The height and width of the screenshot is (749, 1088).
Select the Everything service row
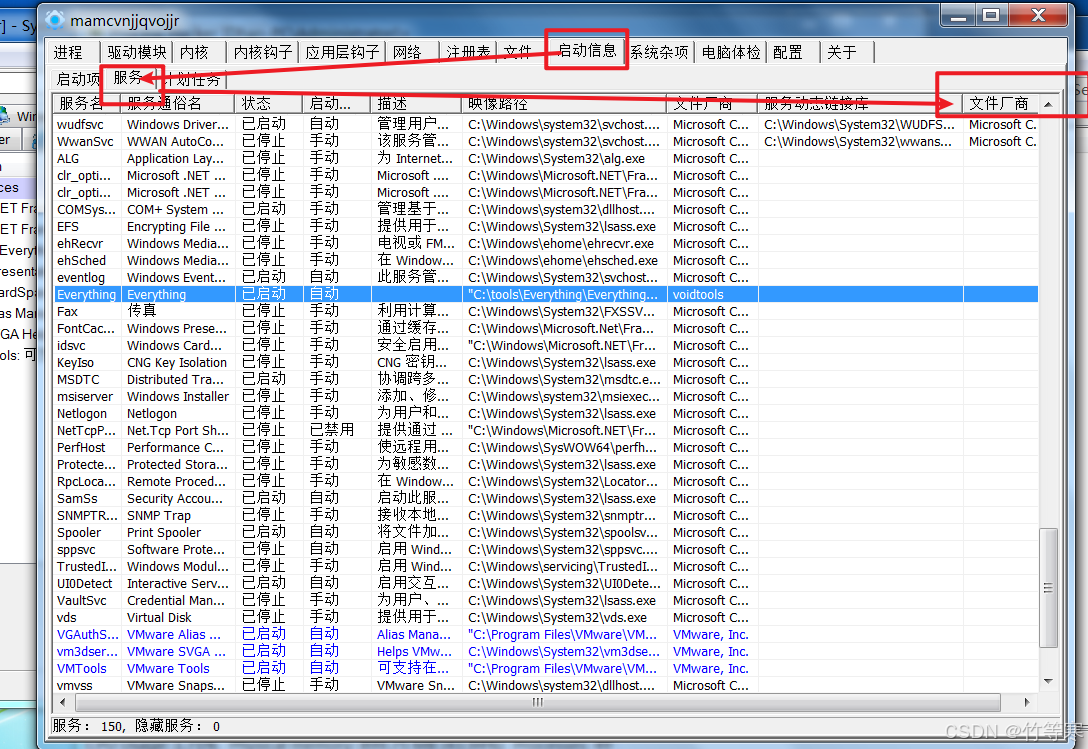coord(86,295)
